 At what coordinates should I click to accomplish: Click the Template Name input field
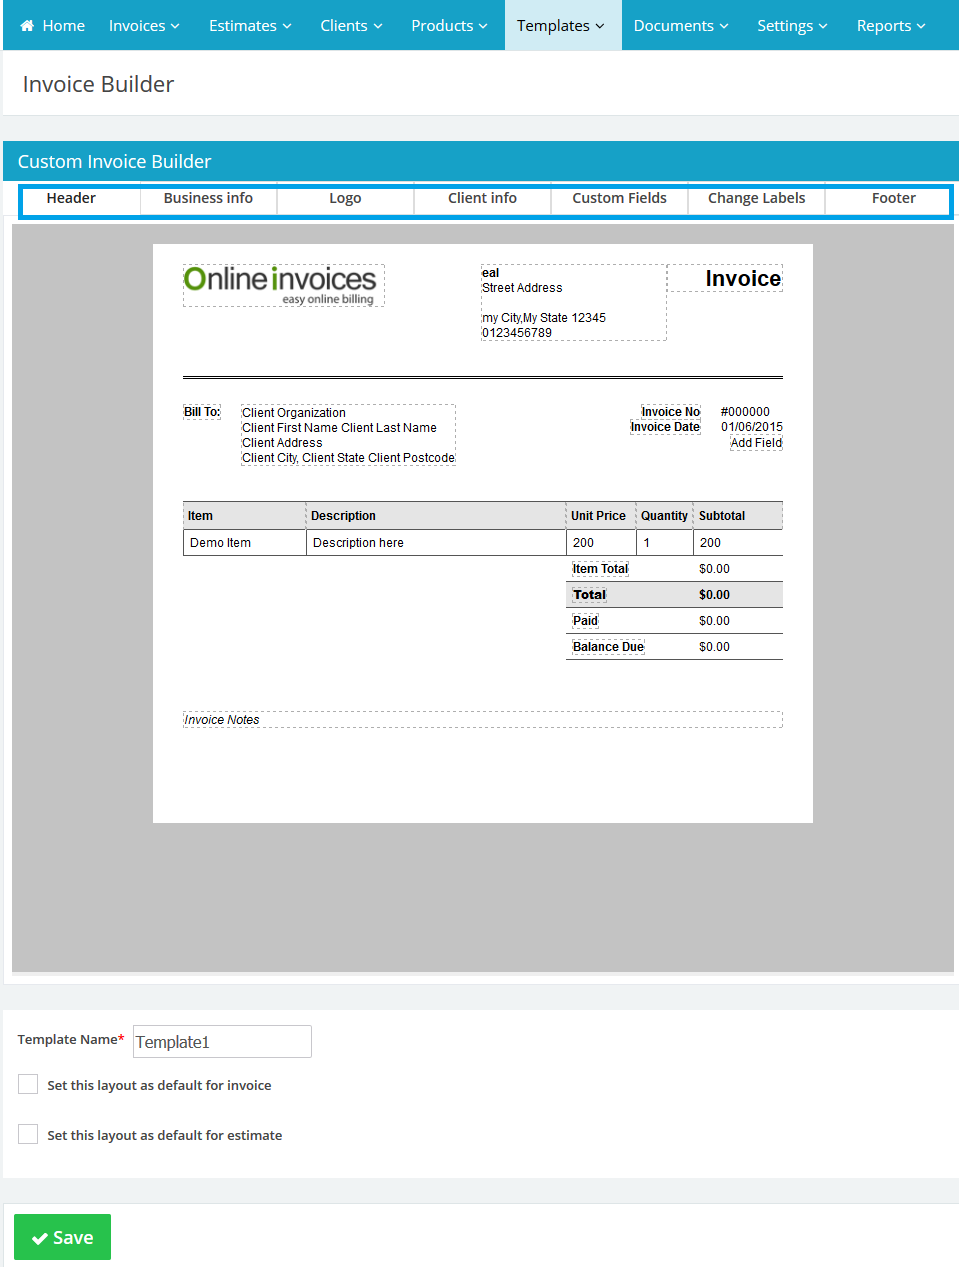[x=222, y=1042]
